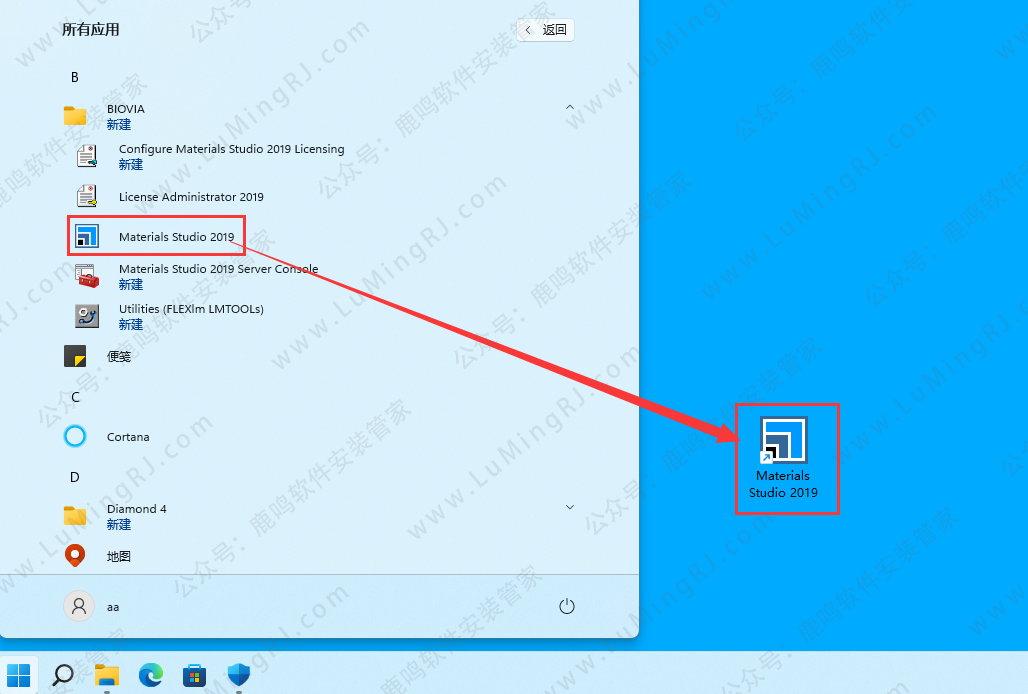
Task: Open File Explorer from the taskbar
Action: click(107, 675)
